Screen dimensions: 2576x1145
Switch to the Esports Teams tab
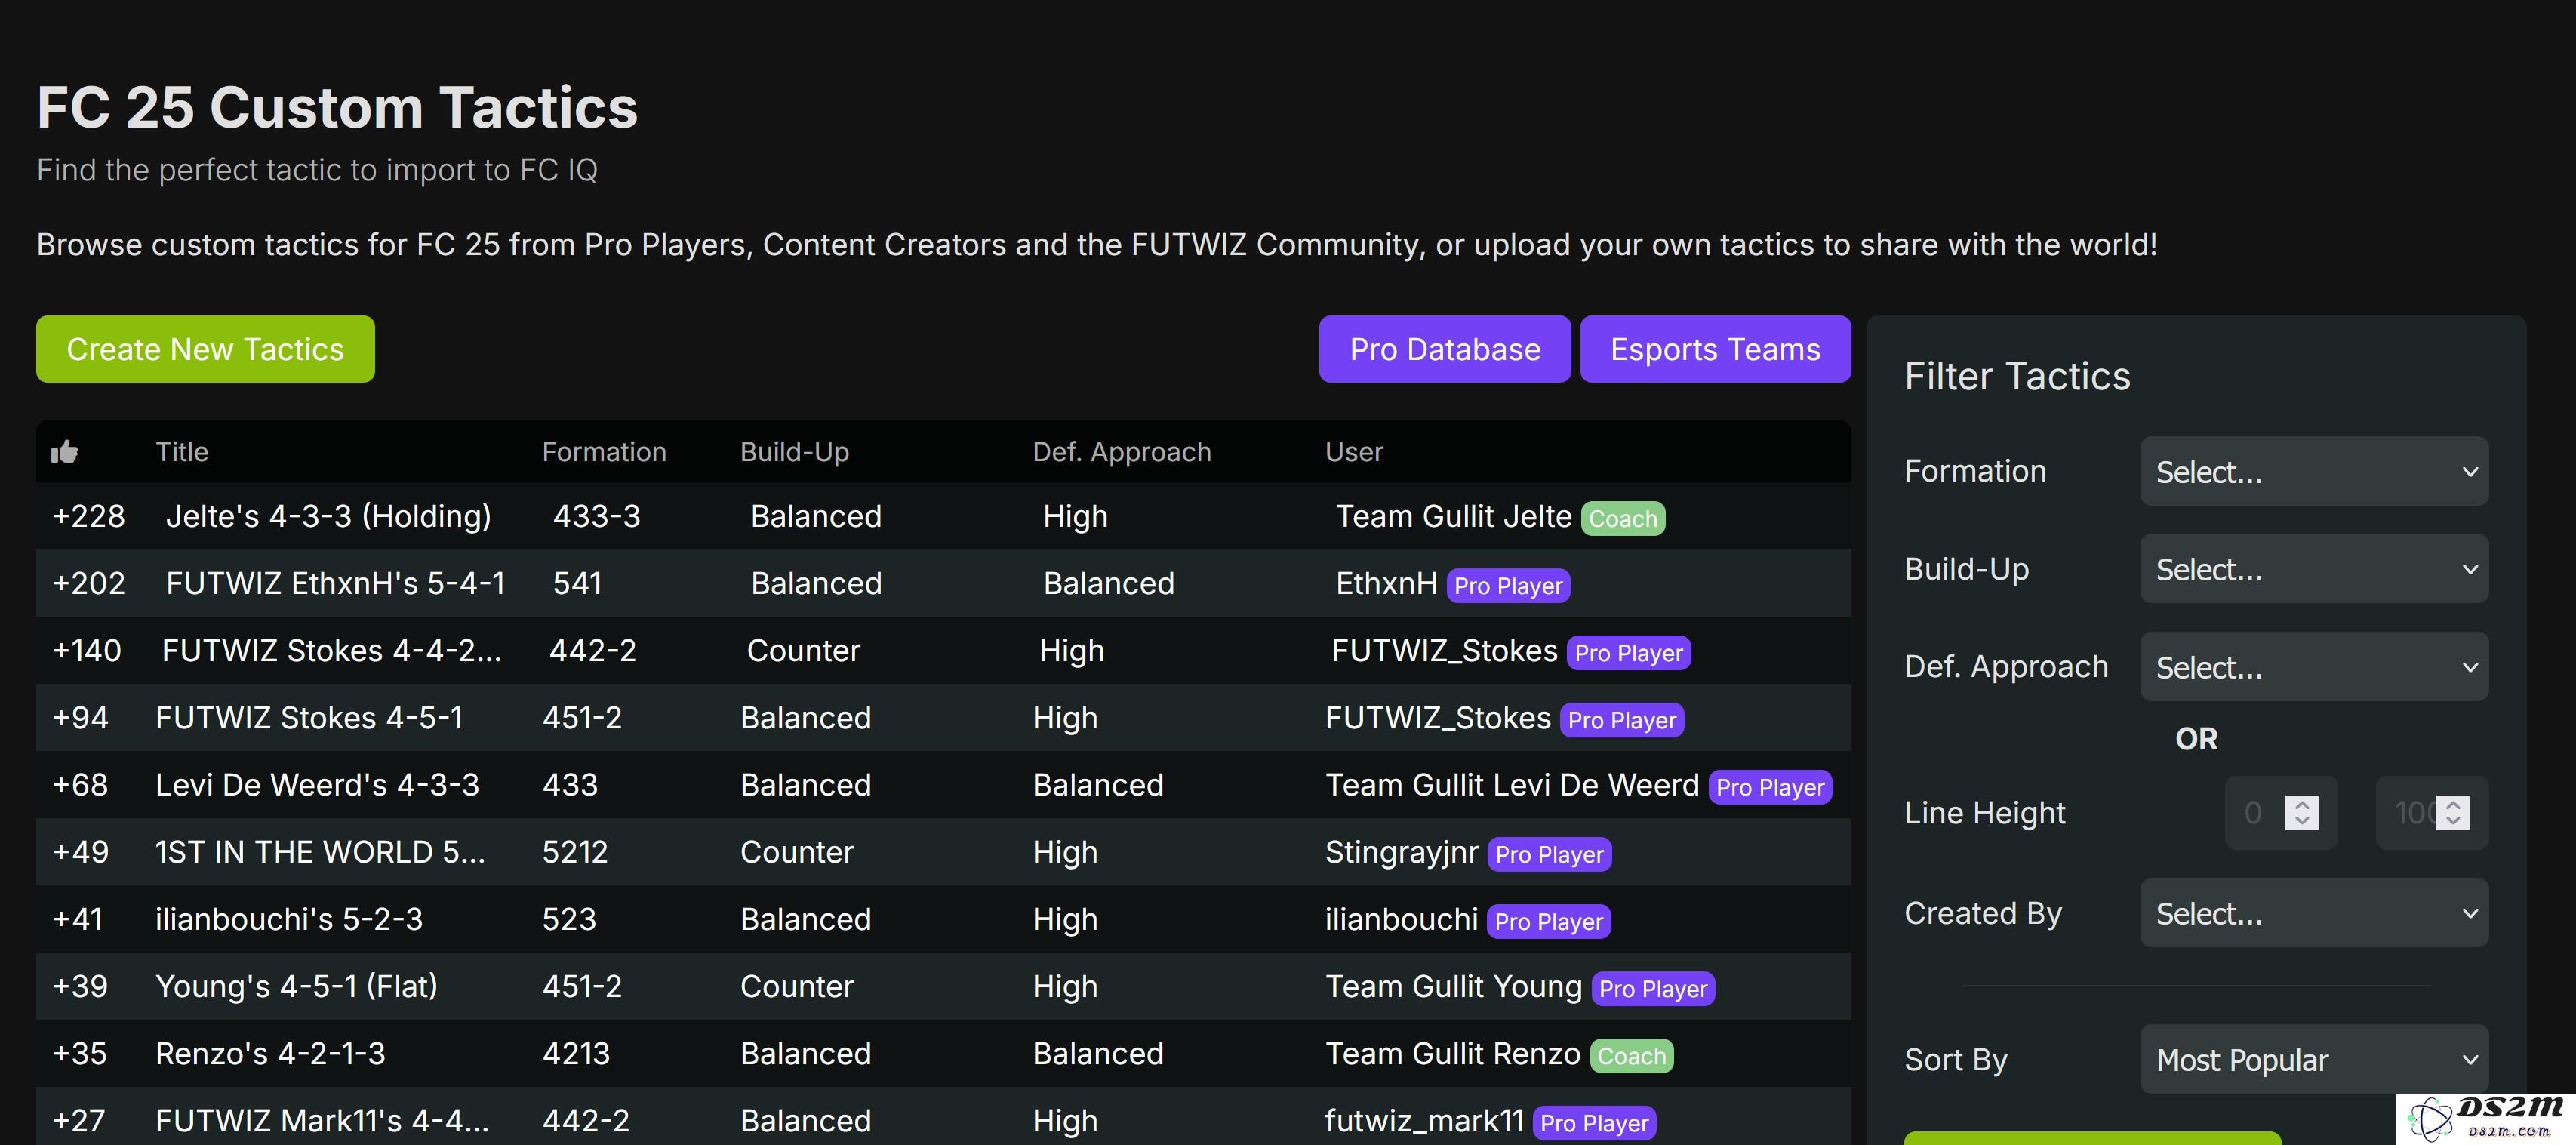pos(1715,349)
